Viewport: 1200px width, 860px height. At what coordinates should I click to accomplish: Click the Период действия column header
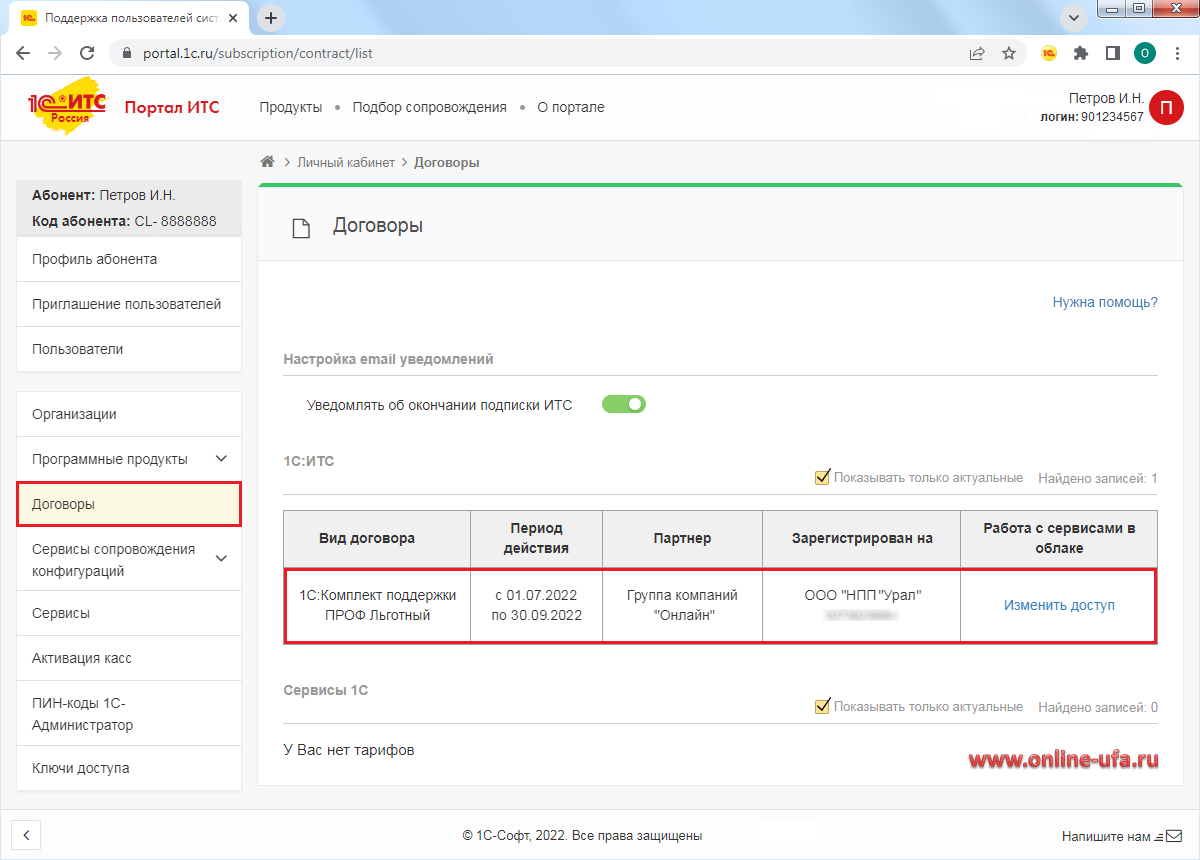(537, 538)
